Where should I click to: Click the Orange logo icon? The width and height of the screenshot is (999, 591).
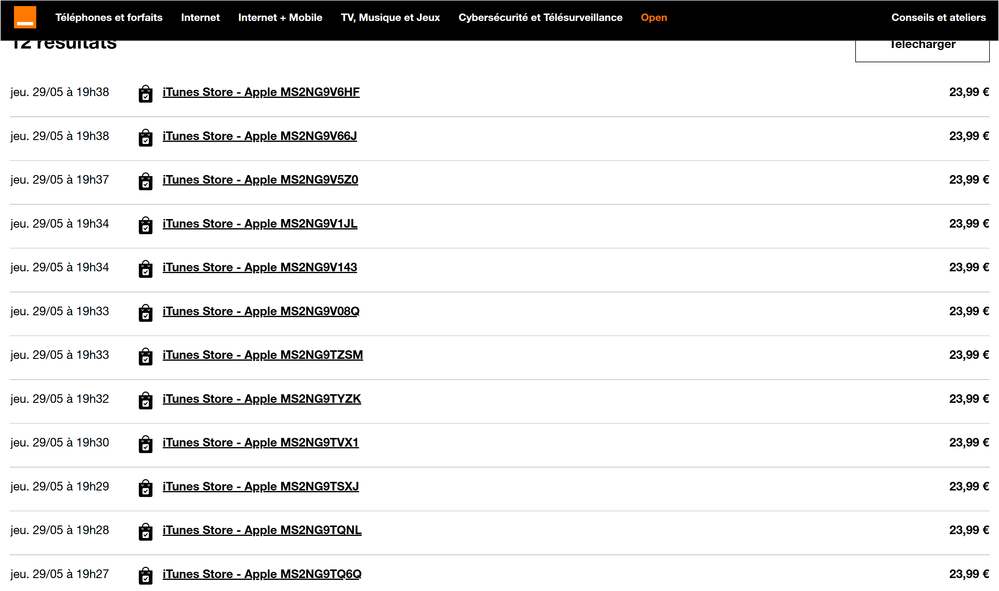point(25,17)
